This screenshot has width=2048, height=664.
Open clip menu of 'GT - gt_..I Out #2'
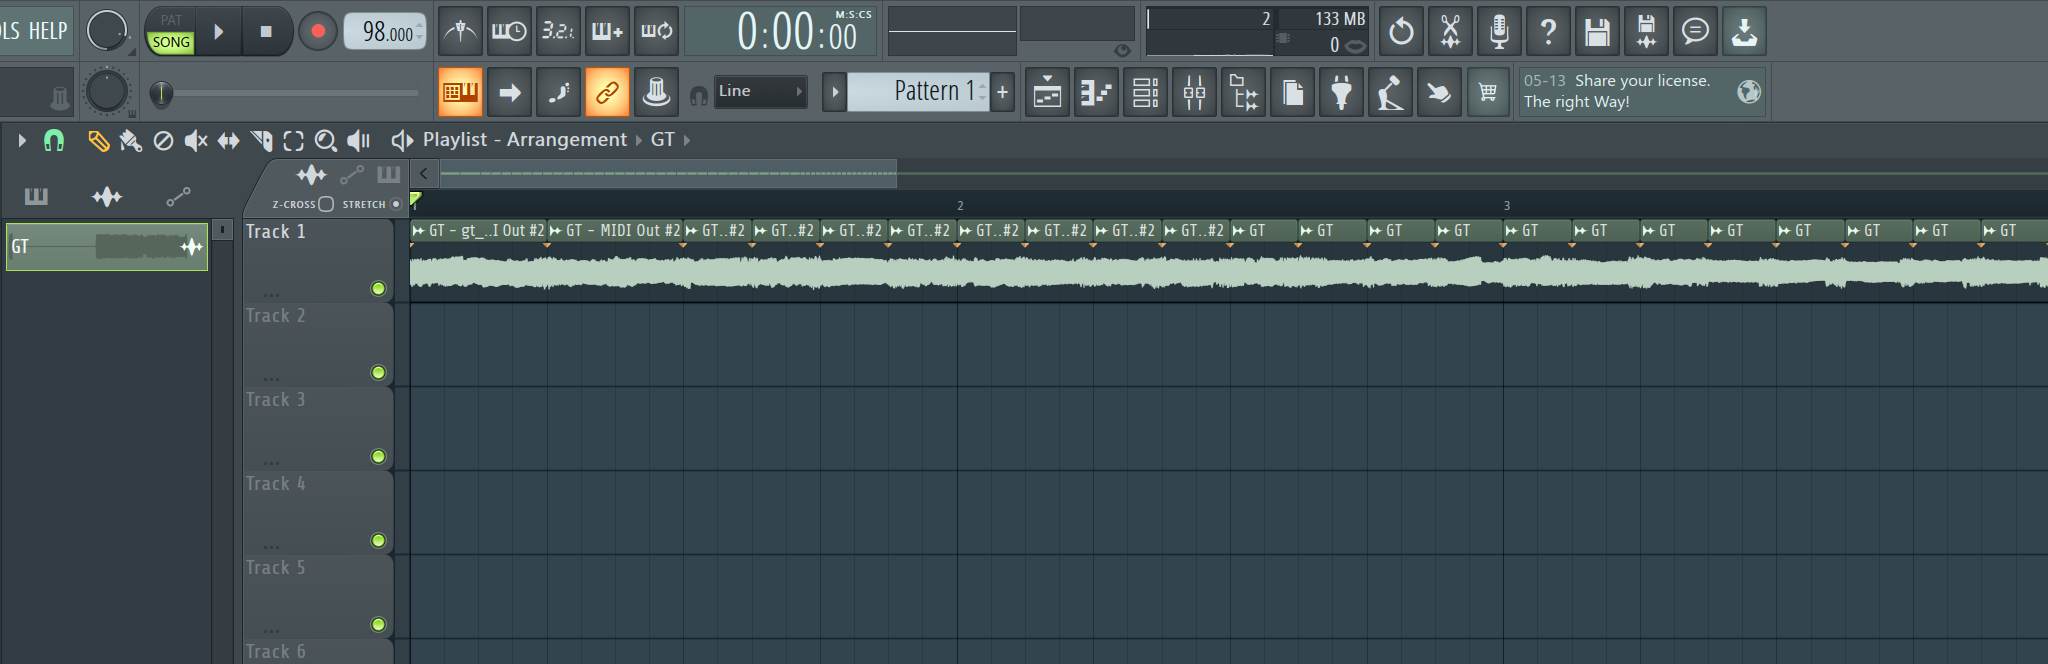pos(419,231)
